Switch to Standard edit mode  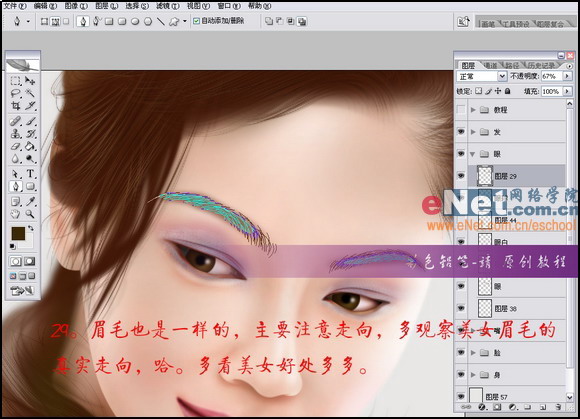pyautogui.click(x=16, y=261)
